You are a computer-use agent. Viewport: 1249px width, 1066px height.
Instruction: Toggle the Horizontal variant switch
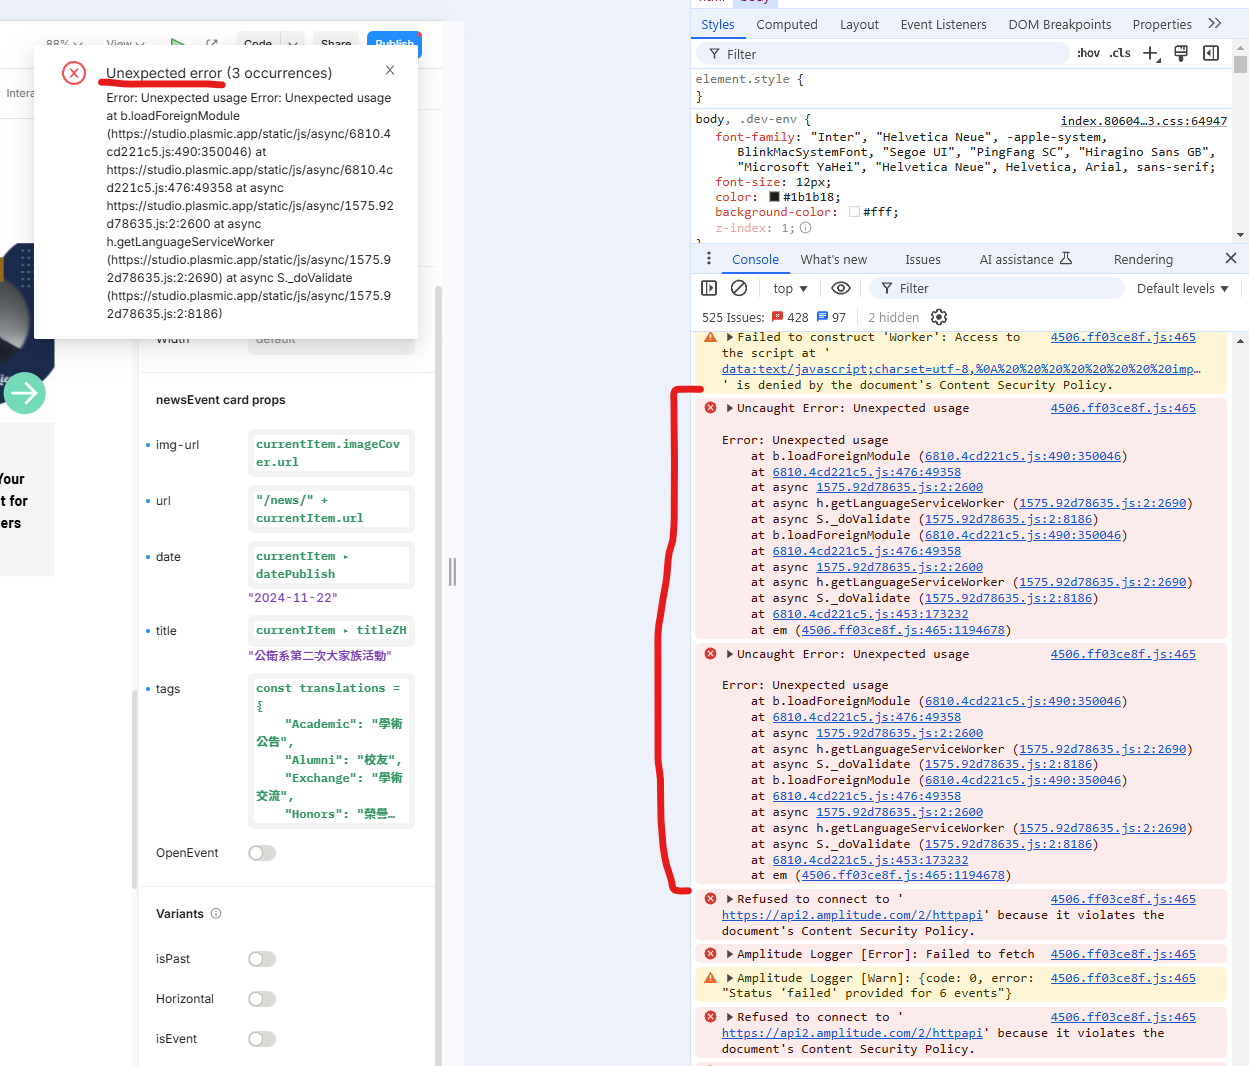(262, 999)
